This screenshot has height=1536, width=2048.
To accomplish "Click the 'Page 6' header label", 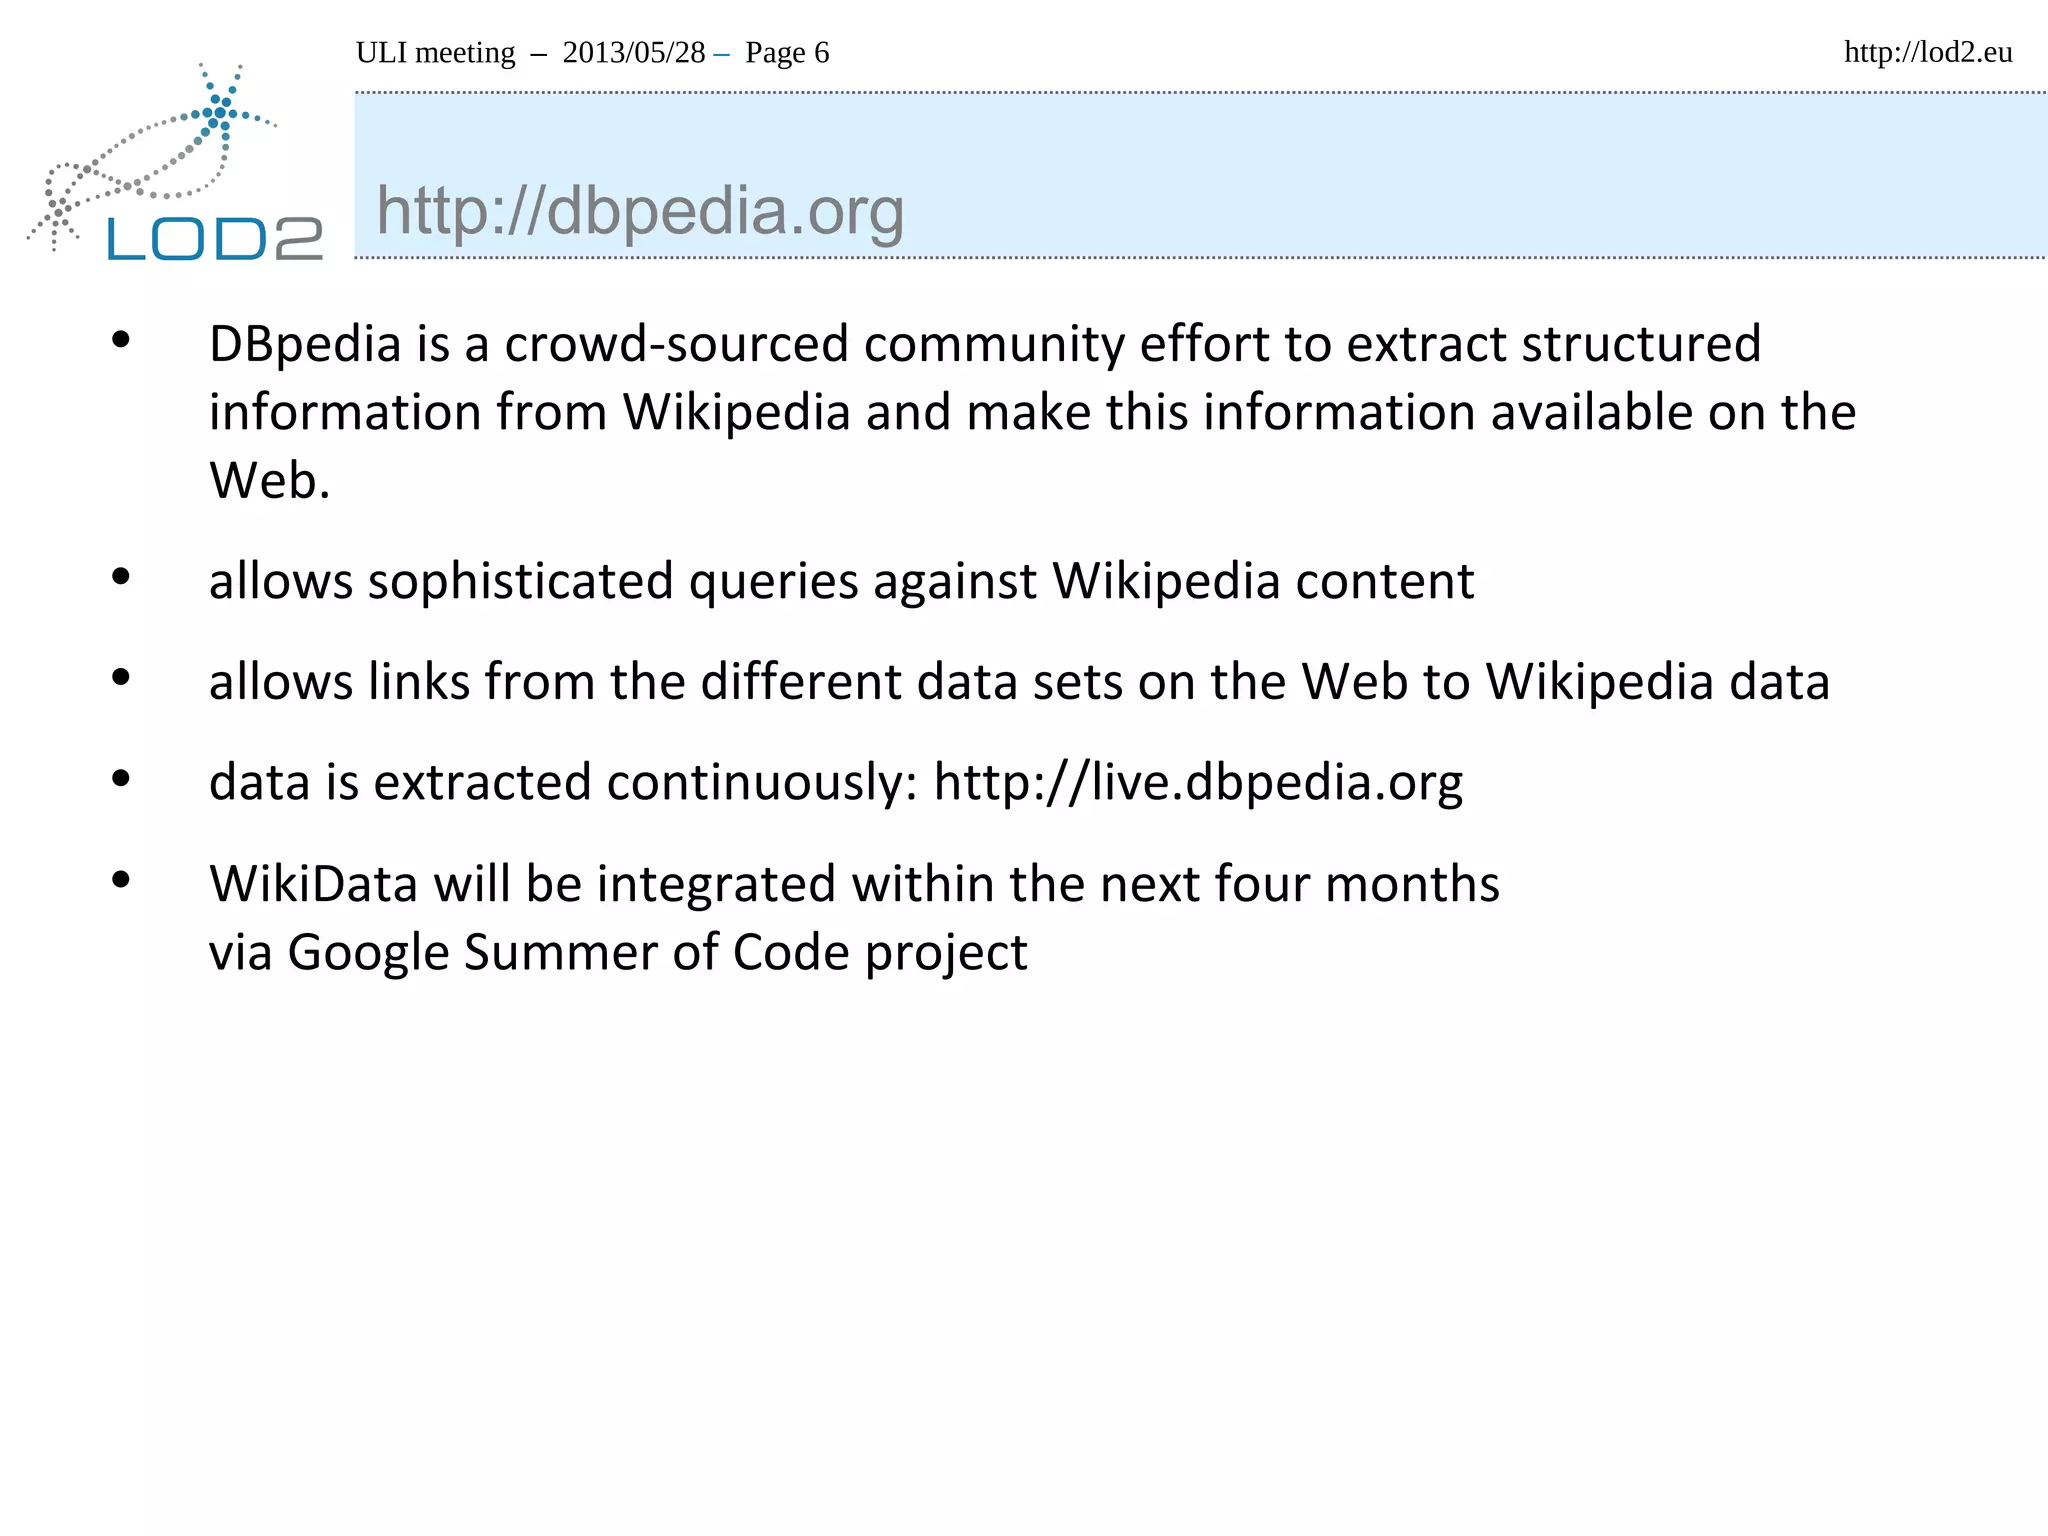I will coord(787,52).
